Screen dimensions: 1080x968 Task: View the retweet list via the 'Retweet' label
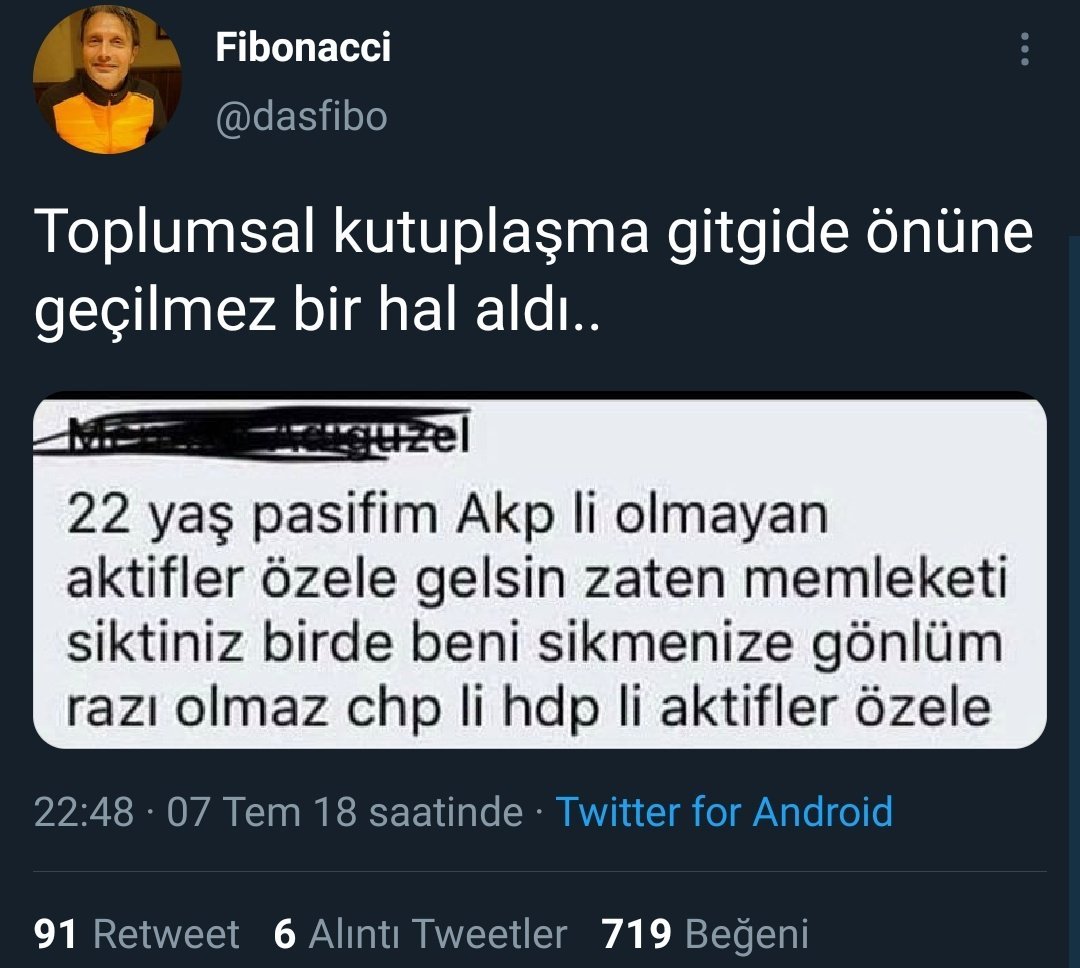166,934
